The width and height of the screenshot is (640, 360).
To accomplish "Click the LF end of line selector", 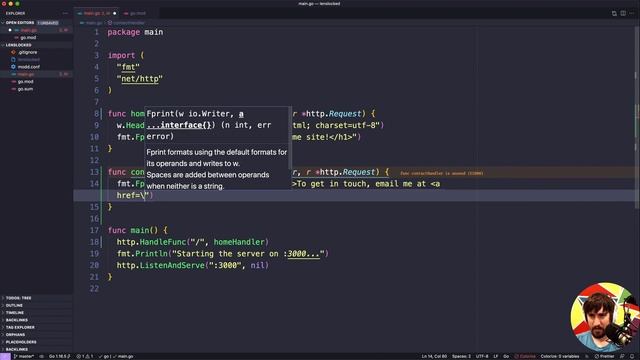I will coord(496,356).
